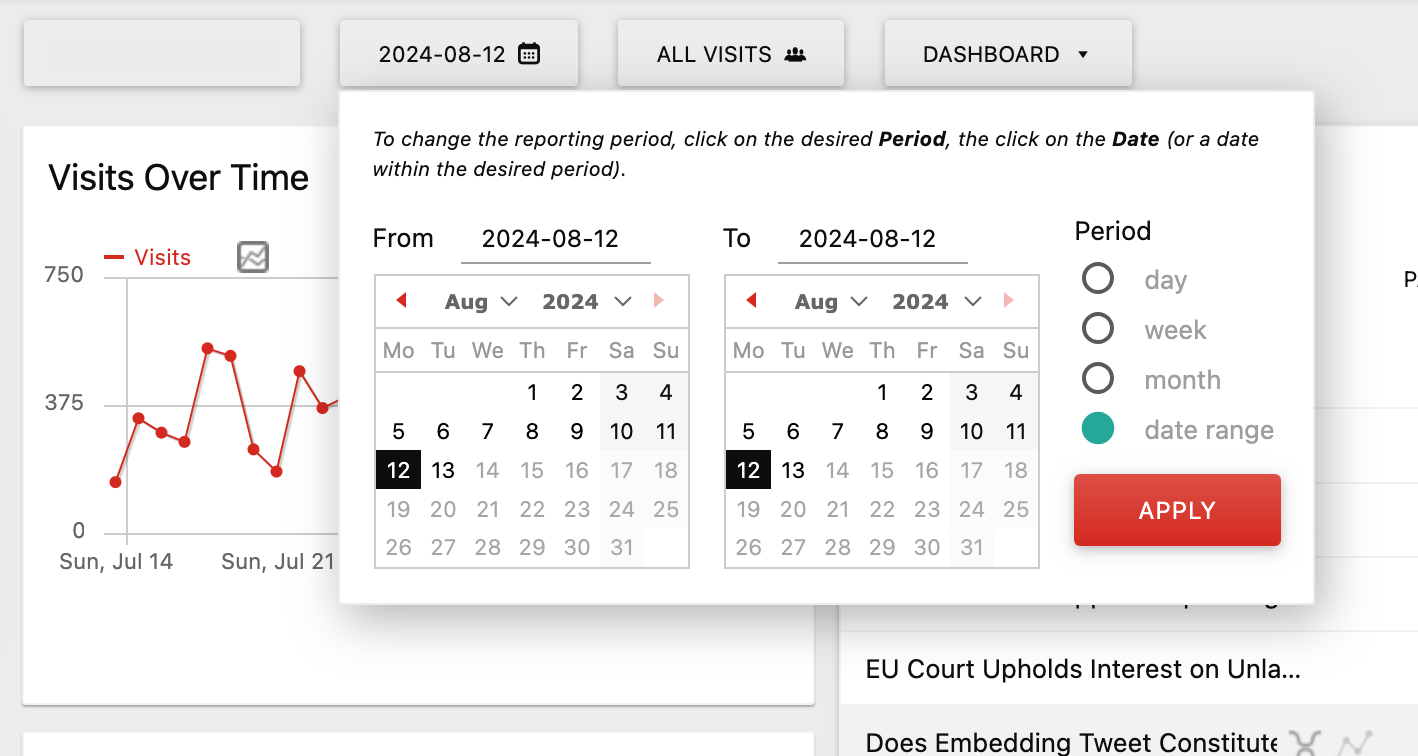
Task: Click the peak data point on Visits chart
Action: (207, 348)
